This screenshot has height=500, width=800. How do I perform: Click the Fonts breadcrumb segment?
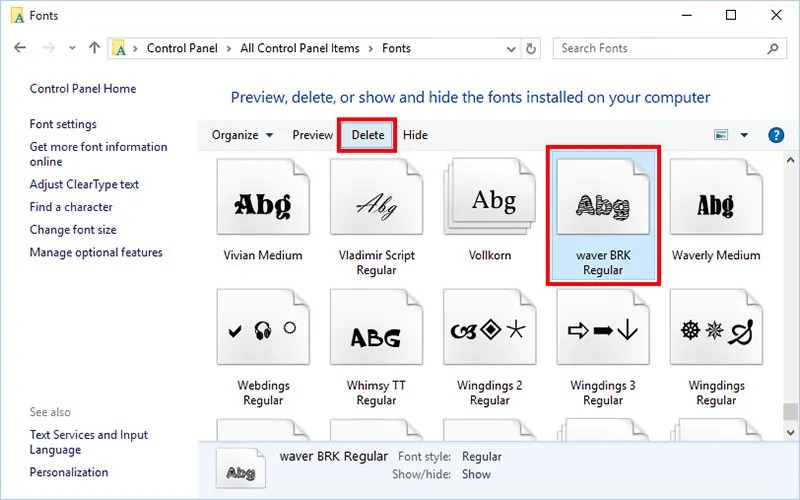pyautogui.click(x=396, y=48)
